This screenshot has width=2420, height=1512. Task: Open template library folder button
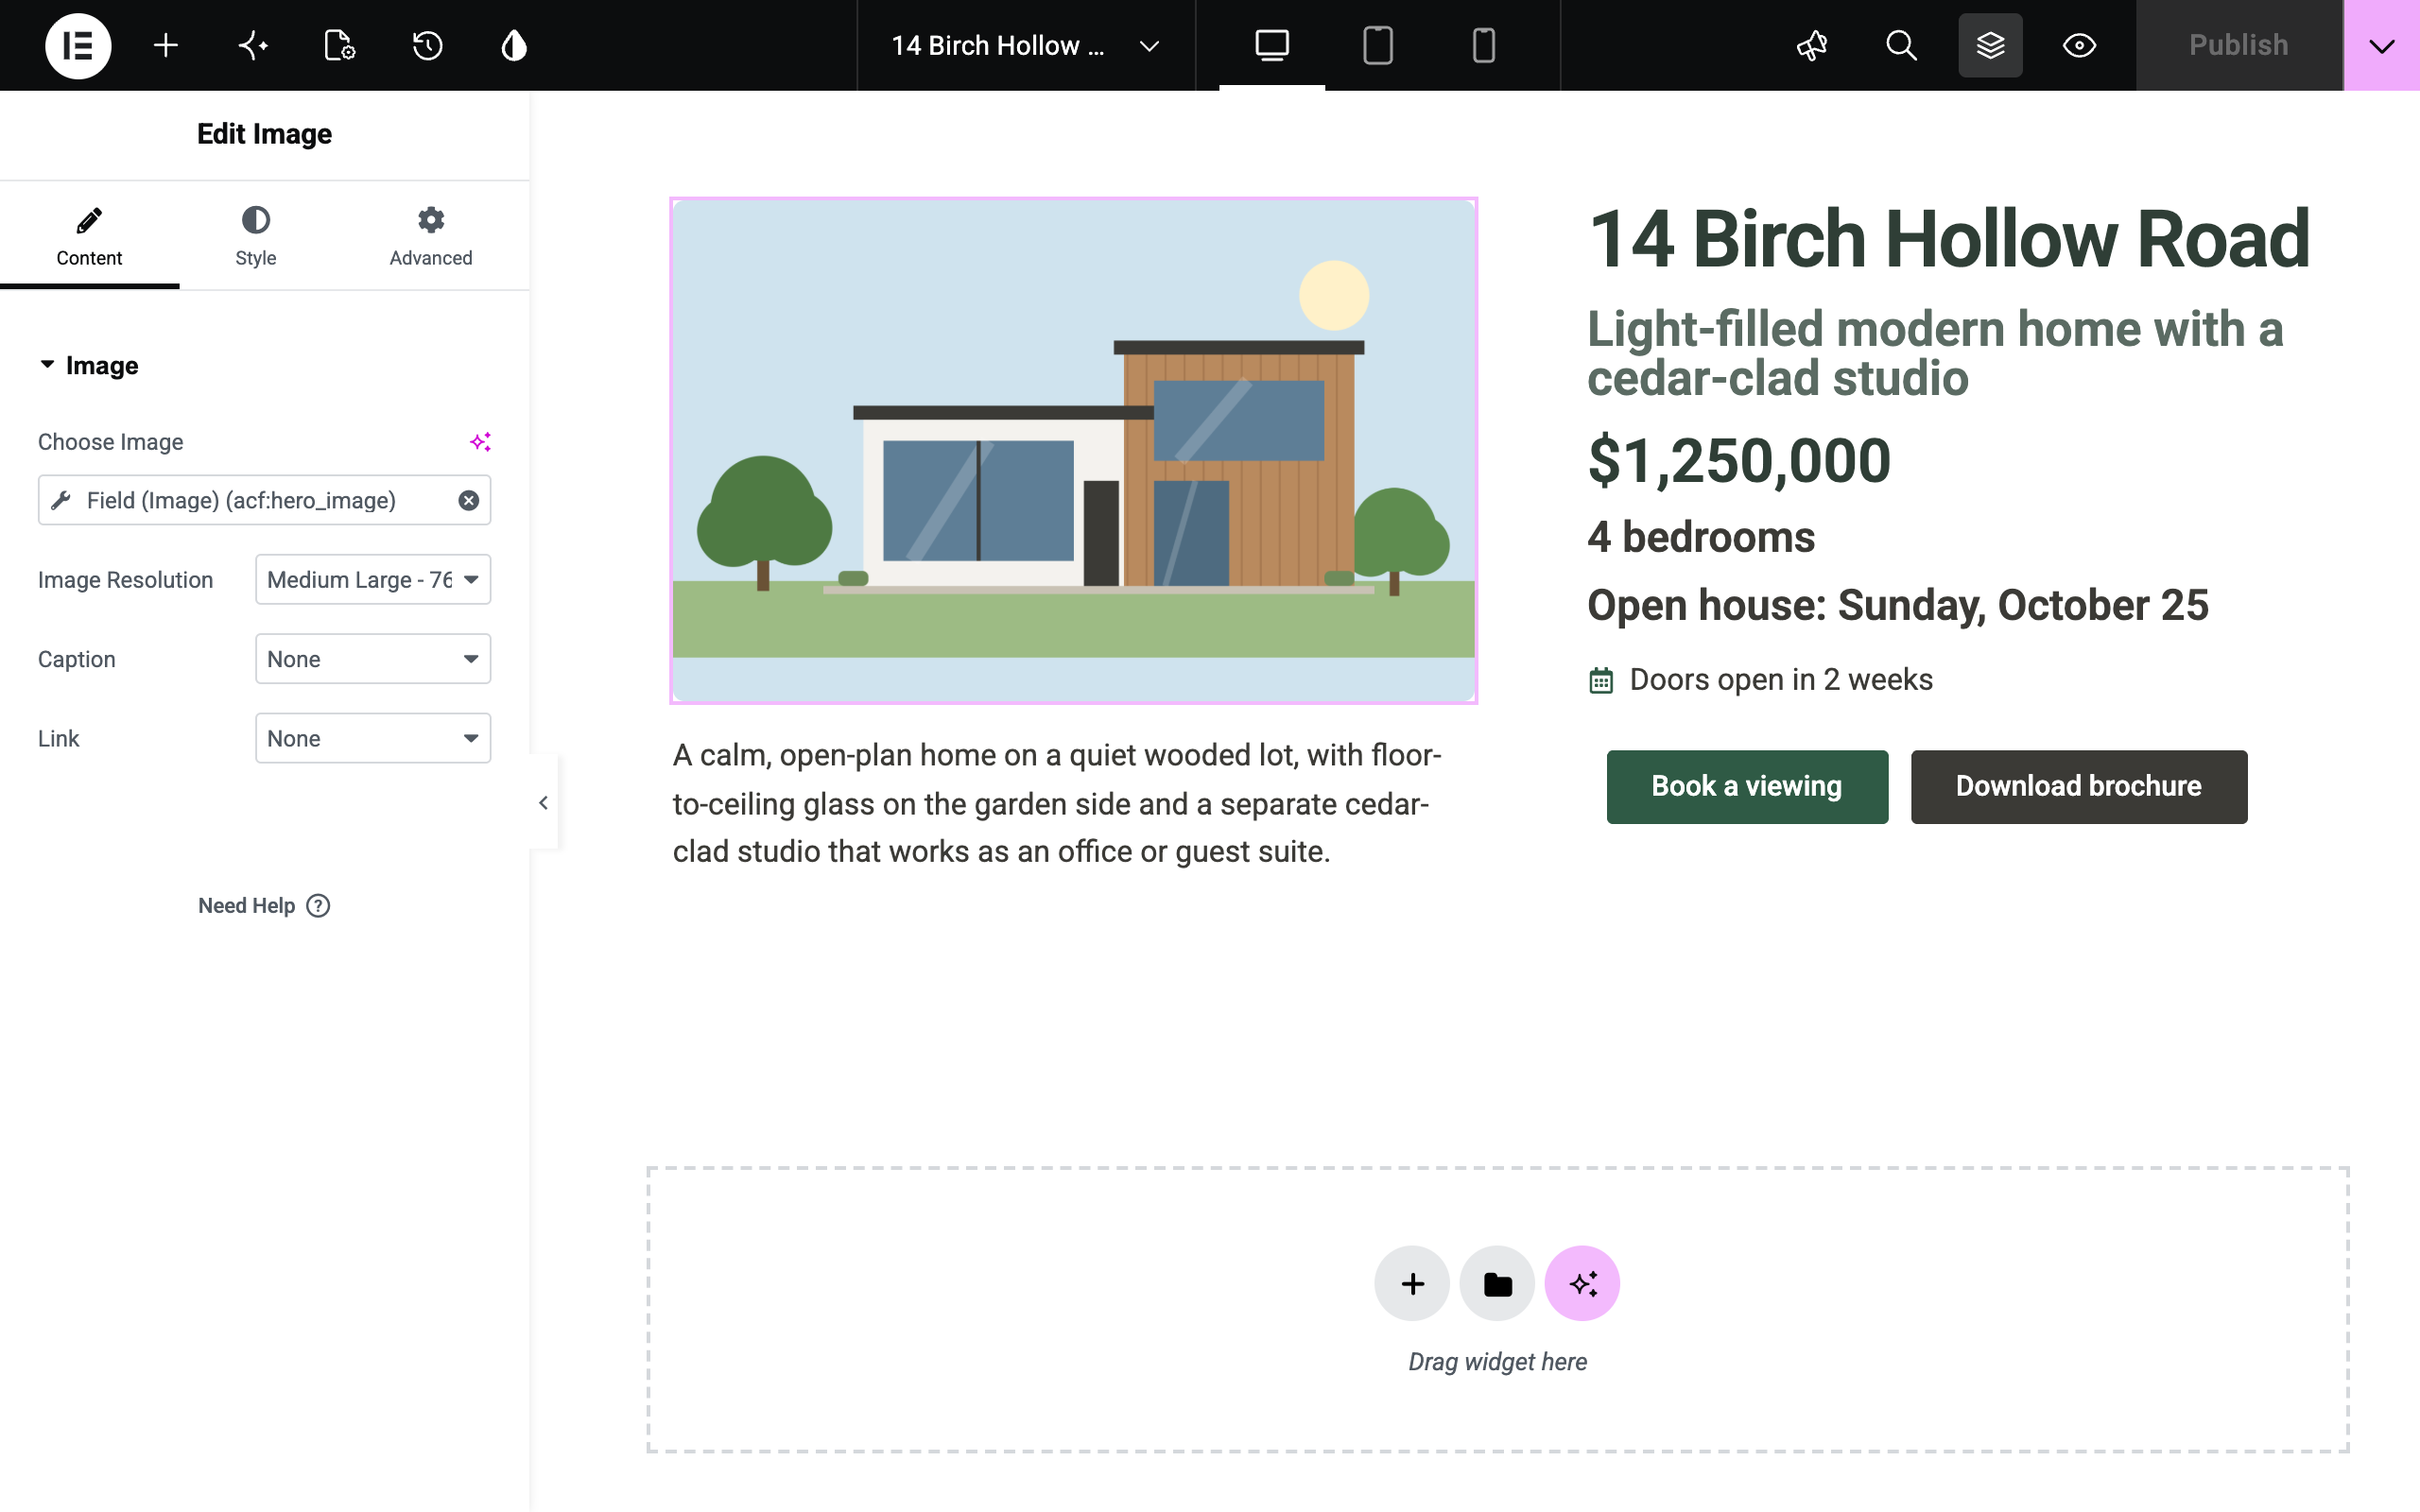pyautogui.click(x=1497, y=1283)
